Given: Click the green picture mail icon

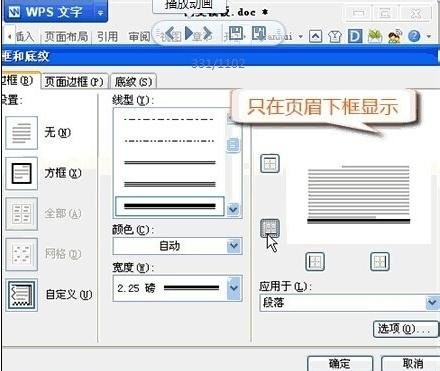Looking at the screenshot, I should (x=375, y=36).
